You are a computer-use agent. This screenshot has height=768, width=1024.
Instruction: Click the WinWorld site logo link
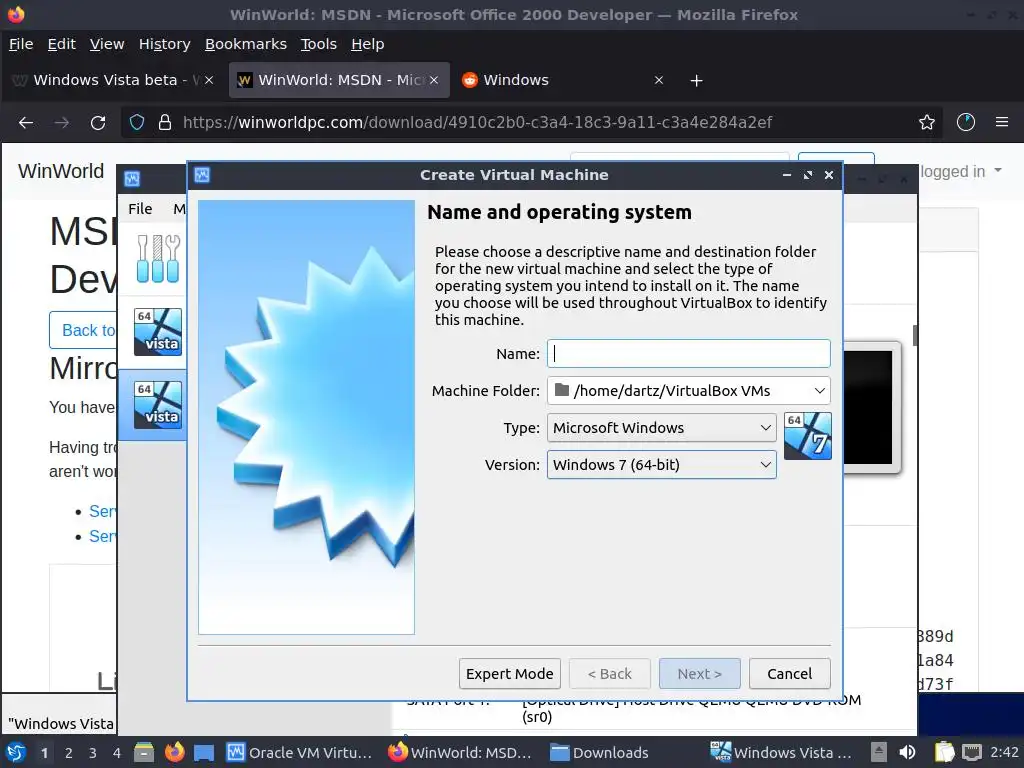coord(61,171)
